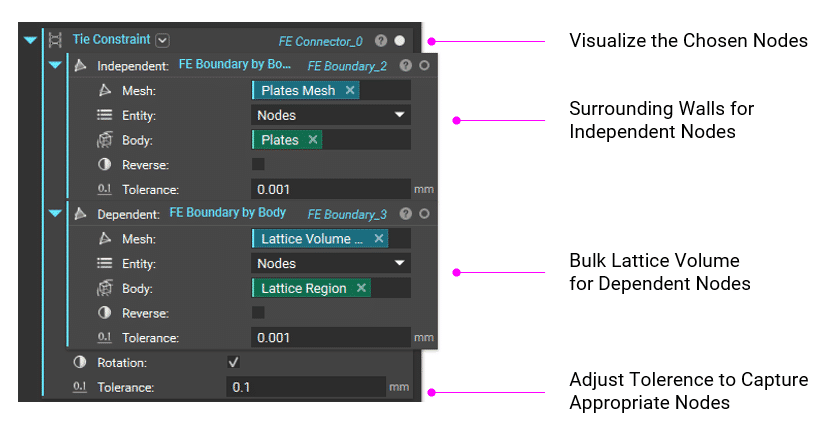Remove the Lattice Region body chip
This screenshot has height=431, width=831.
[x=361, y=288]
